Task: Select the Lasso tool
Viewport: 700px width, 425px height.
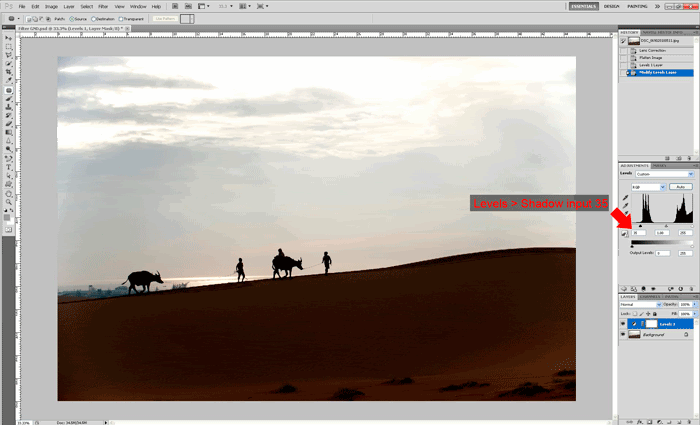Action: [9, 55]
